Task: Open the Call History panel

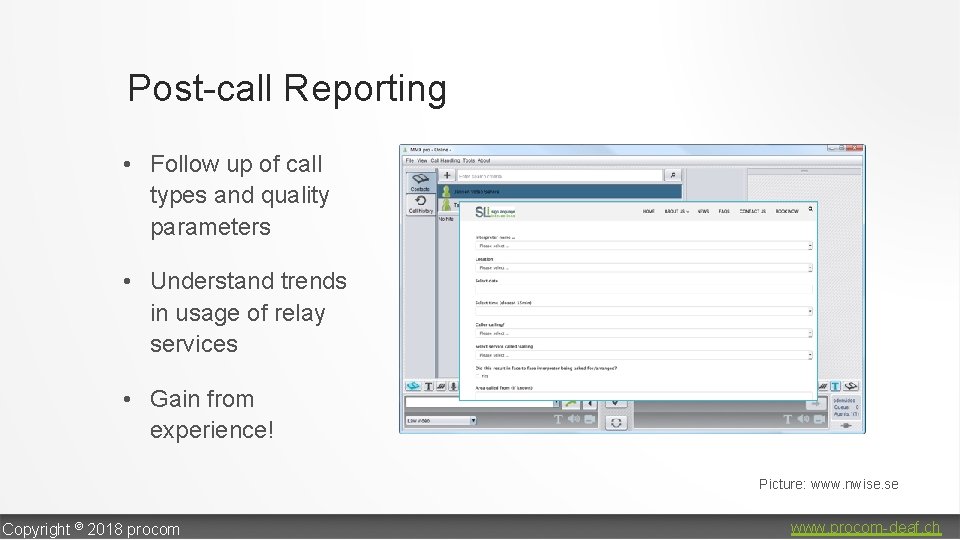Action: tap(420, 204)
